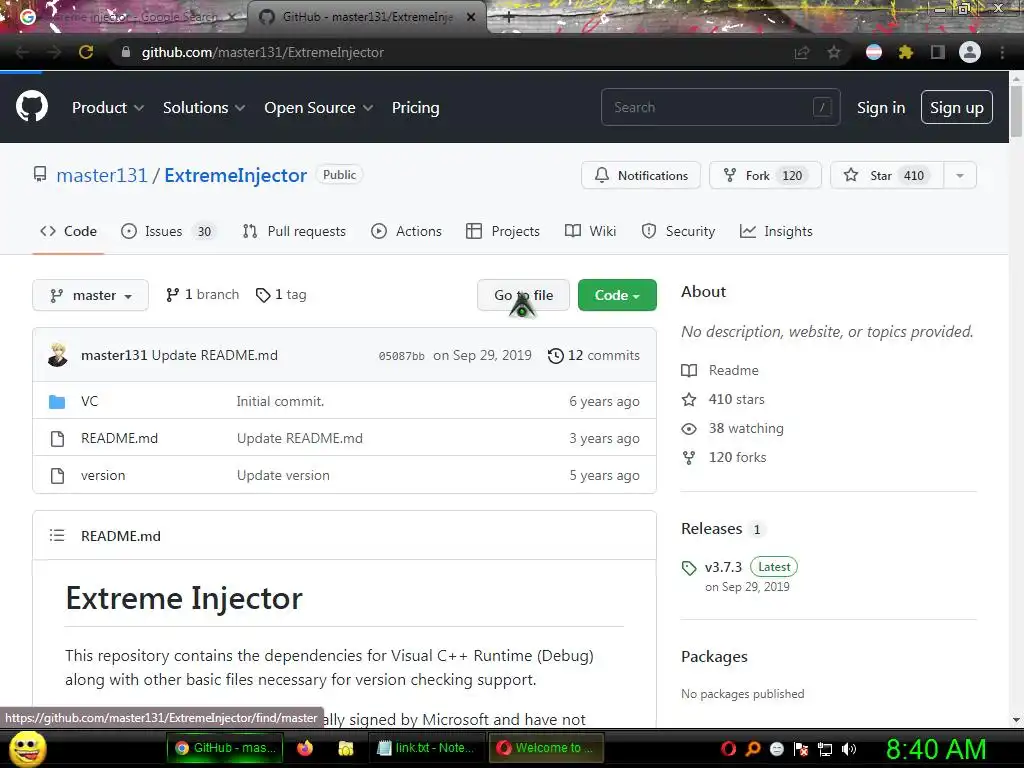The height and width of the screenshot is (768, 1024).
Task: View the 410 stars link
Action: 723,399
